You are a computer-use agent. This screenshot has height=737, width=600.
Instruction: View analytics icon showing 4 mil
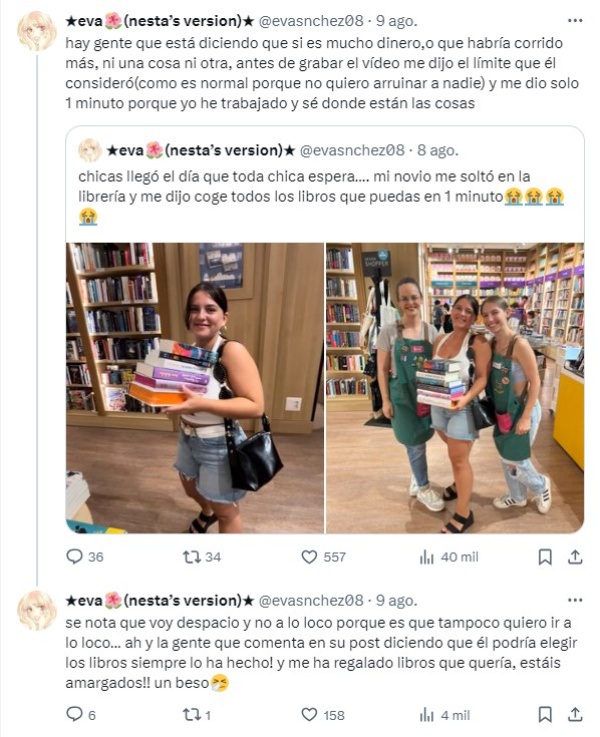[426, 715]
